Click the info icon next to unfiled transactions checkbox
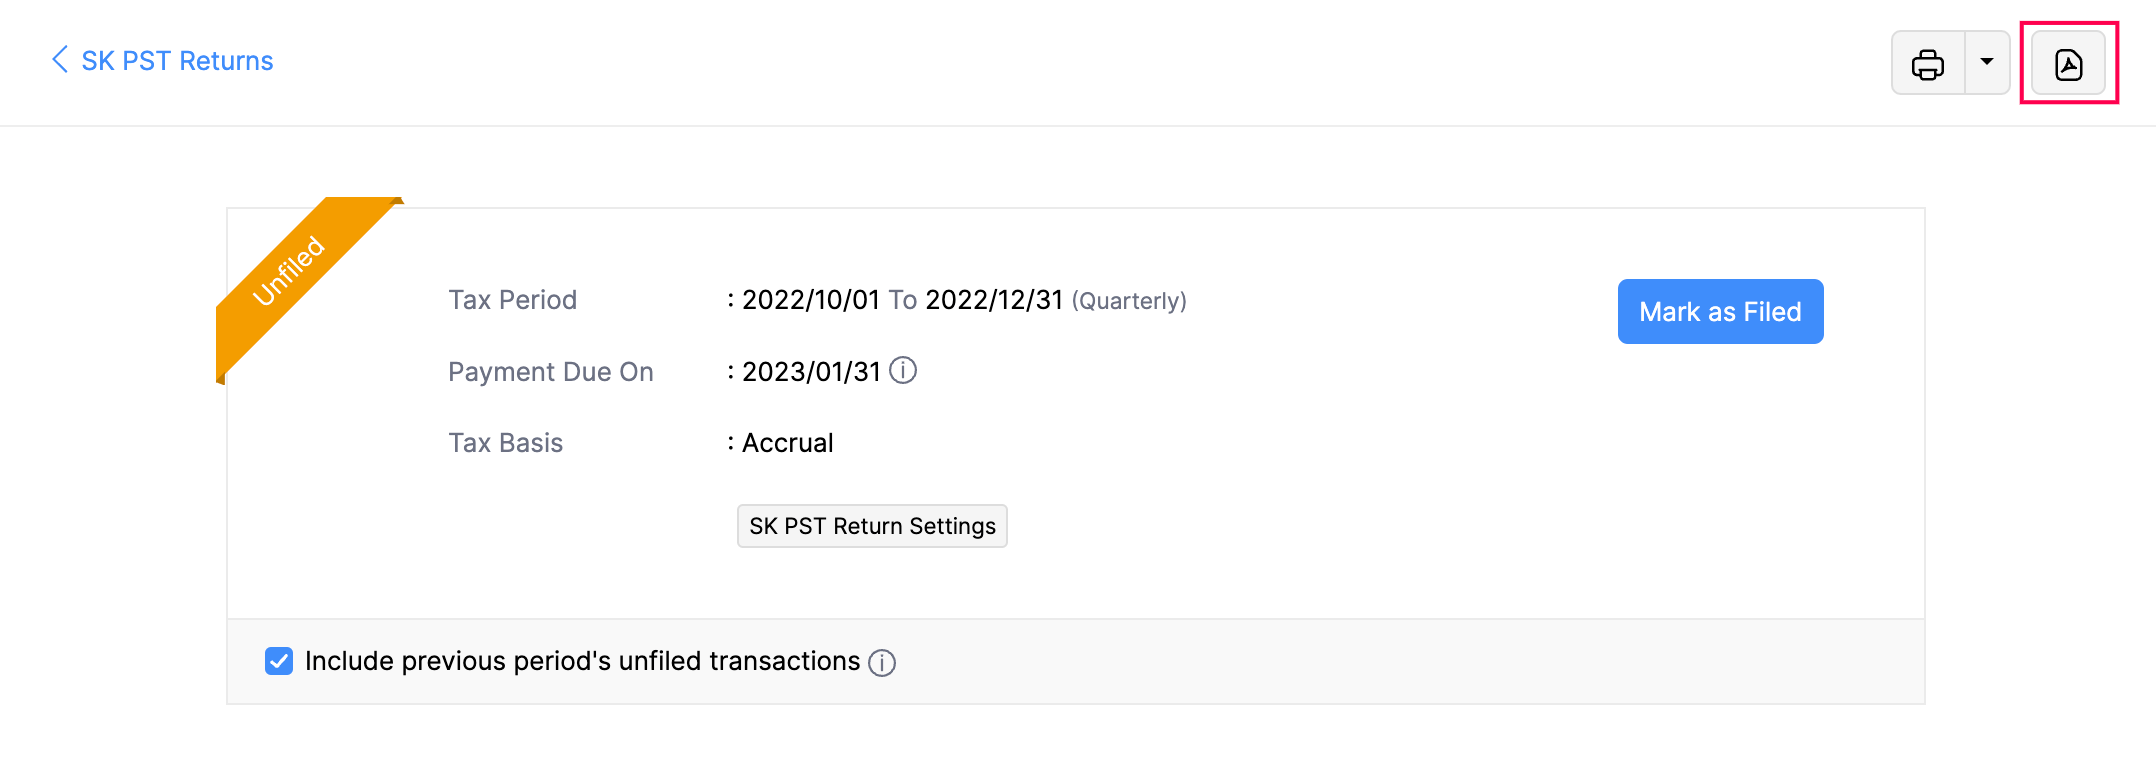 (x=883, y=662)
